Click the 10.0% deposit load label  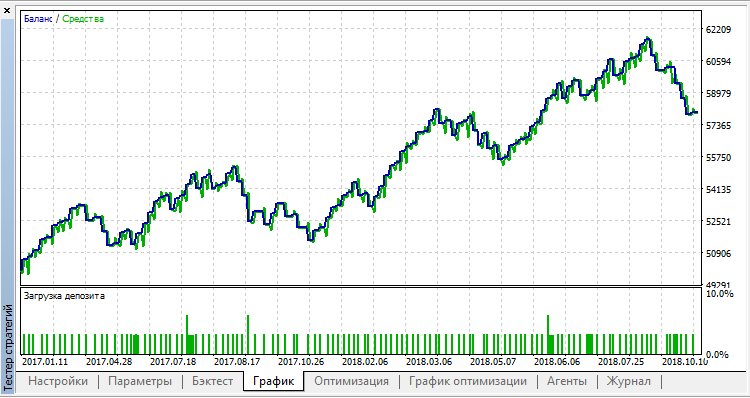719,293
